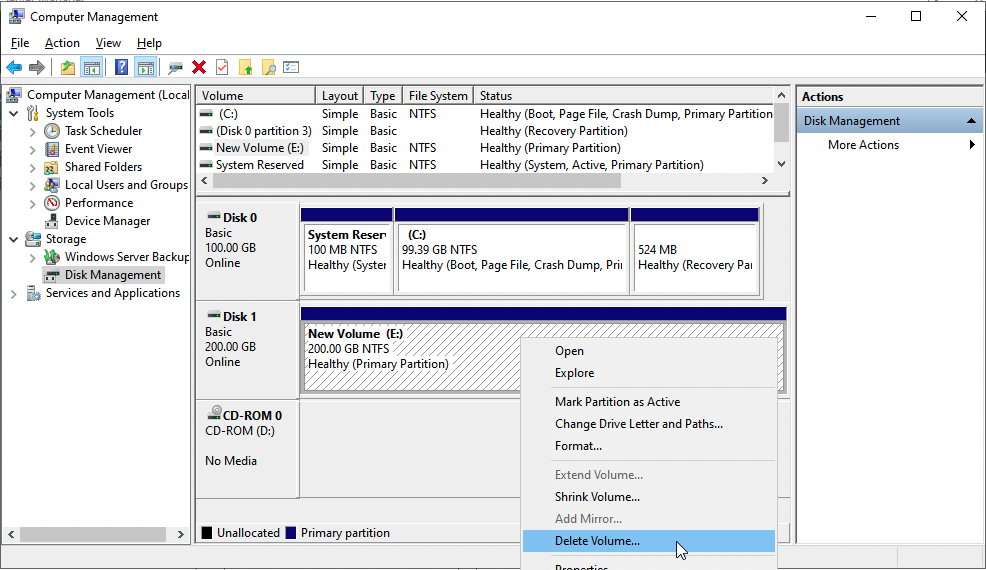Toggle Show/Hide Console Tree toolbar button

coord(92,67)
